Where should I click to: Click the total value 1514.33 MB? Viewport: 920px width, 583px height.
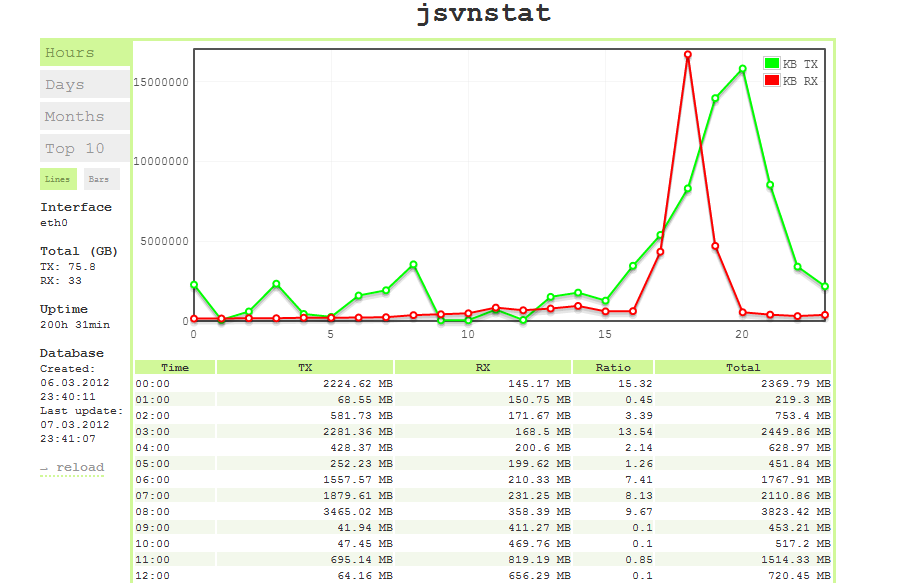point(796,560)
